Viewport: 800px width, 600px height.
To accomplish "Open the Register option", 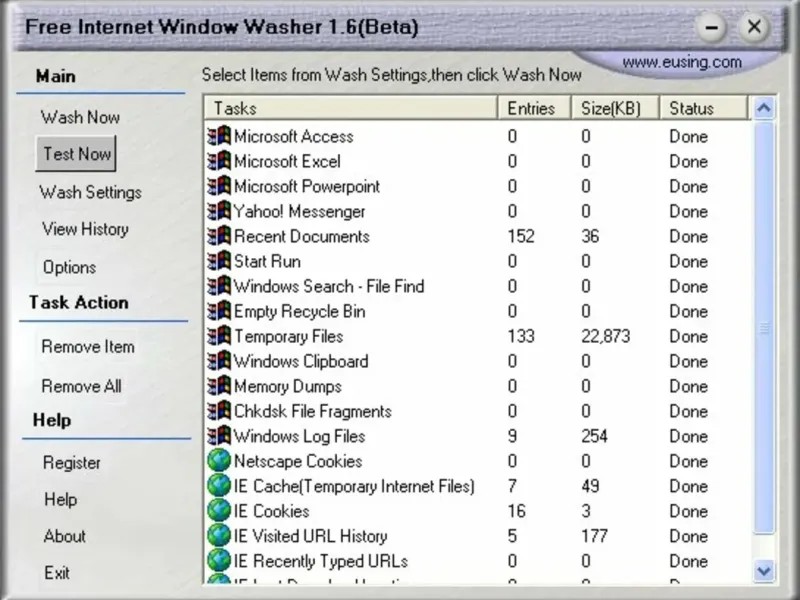I will tap(71, 463).
